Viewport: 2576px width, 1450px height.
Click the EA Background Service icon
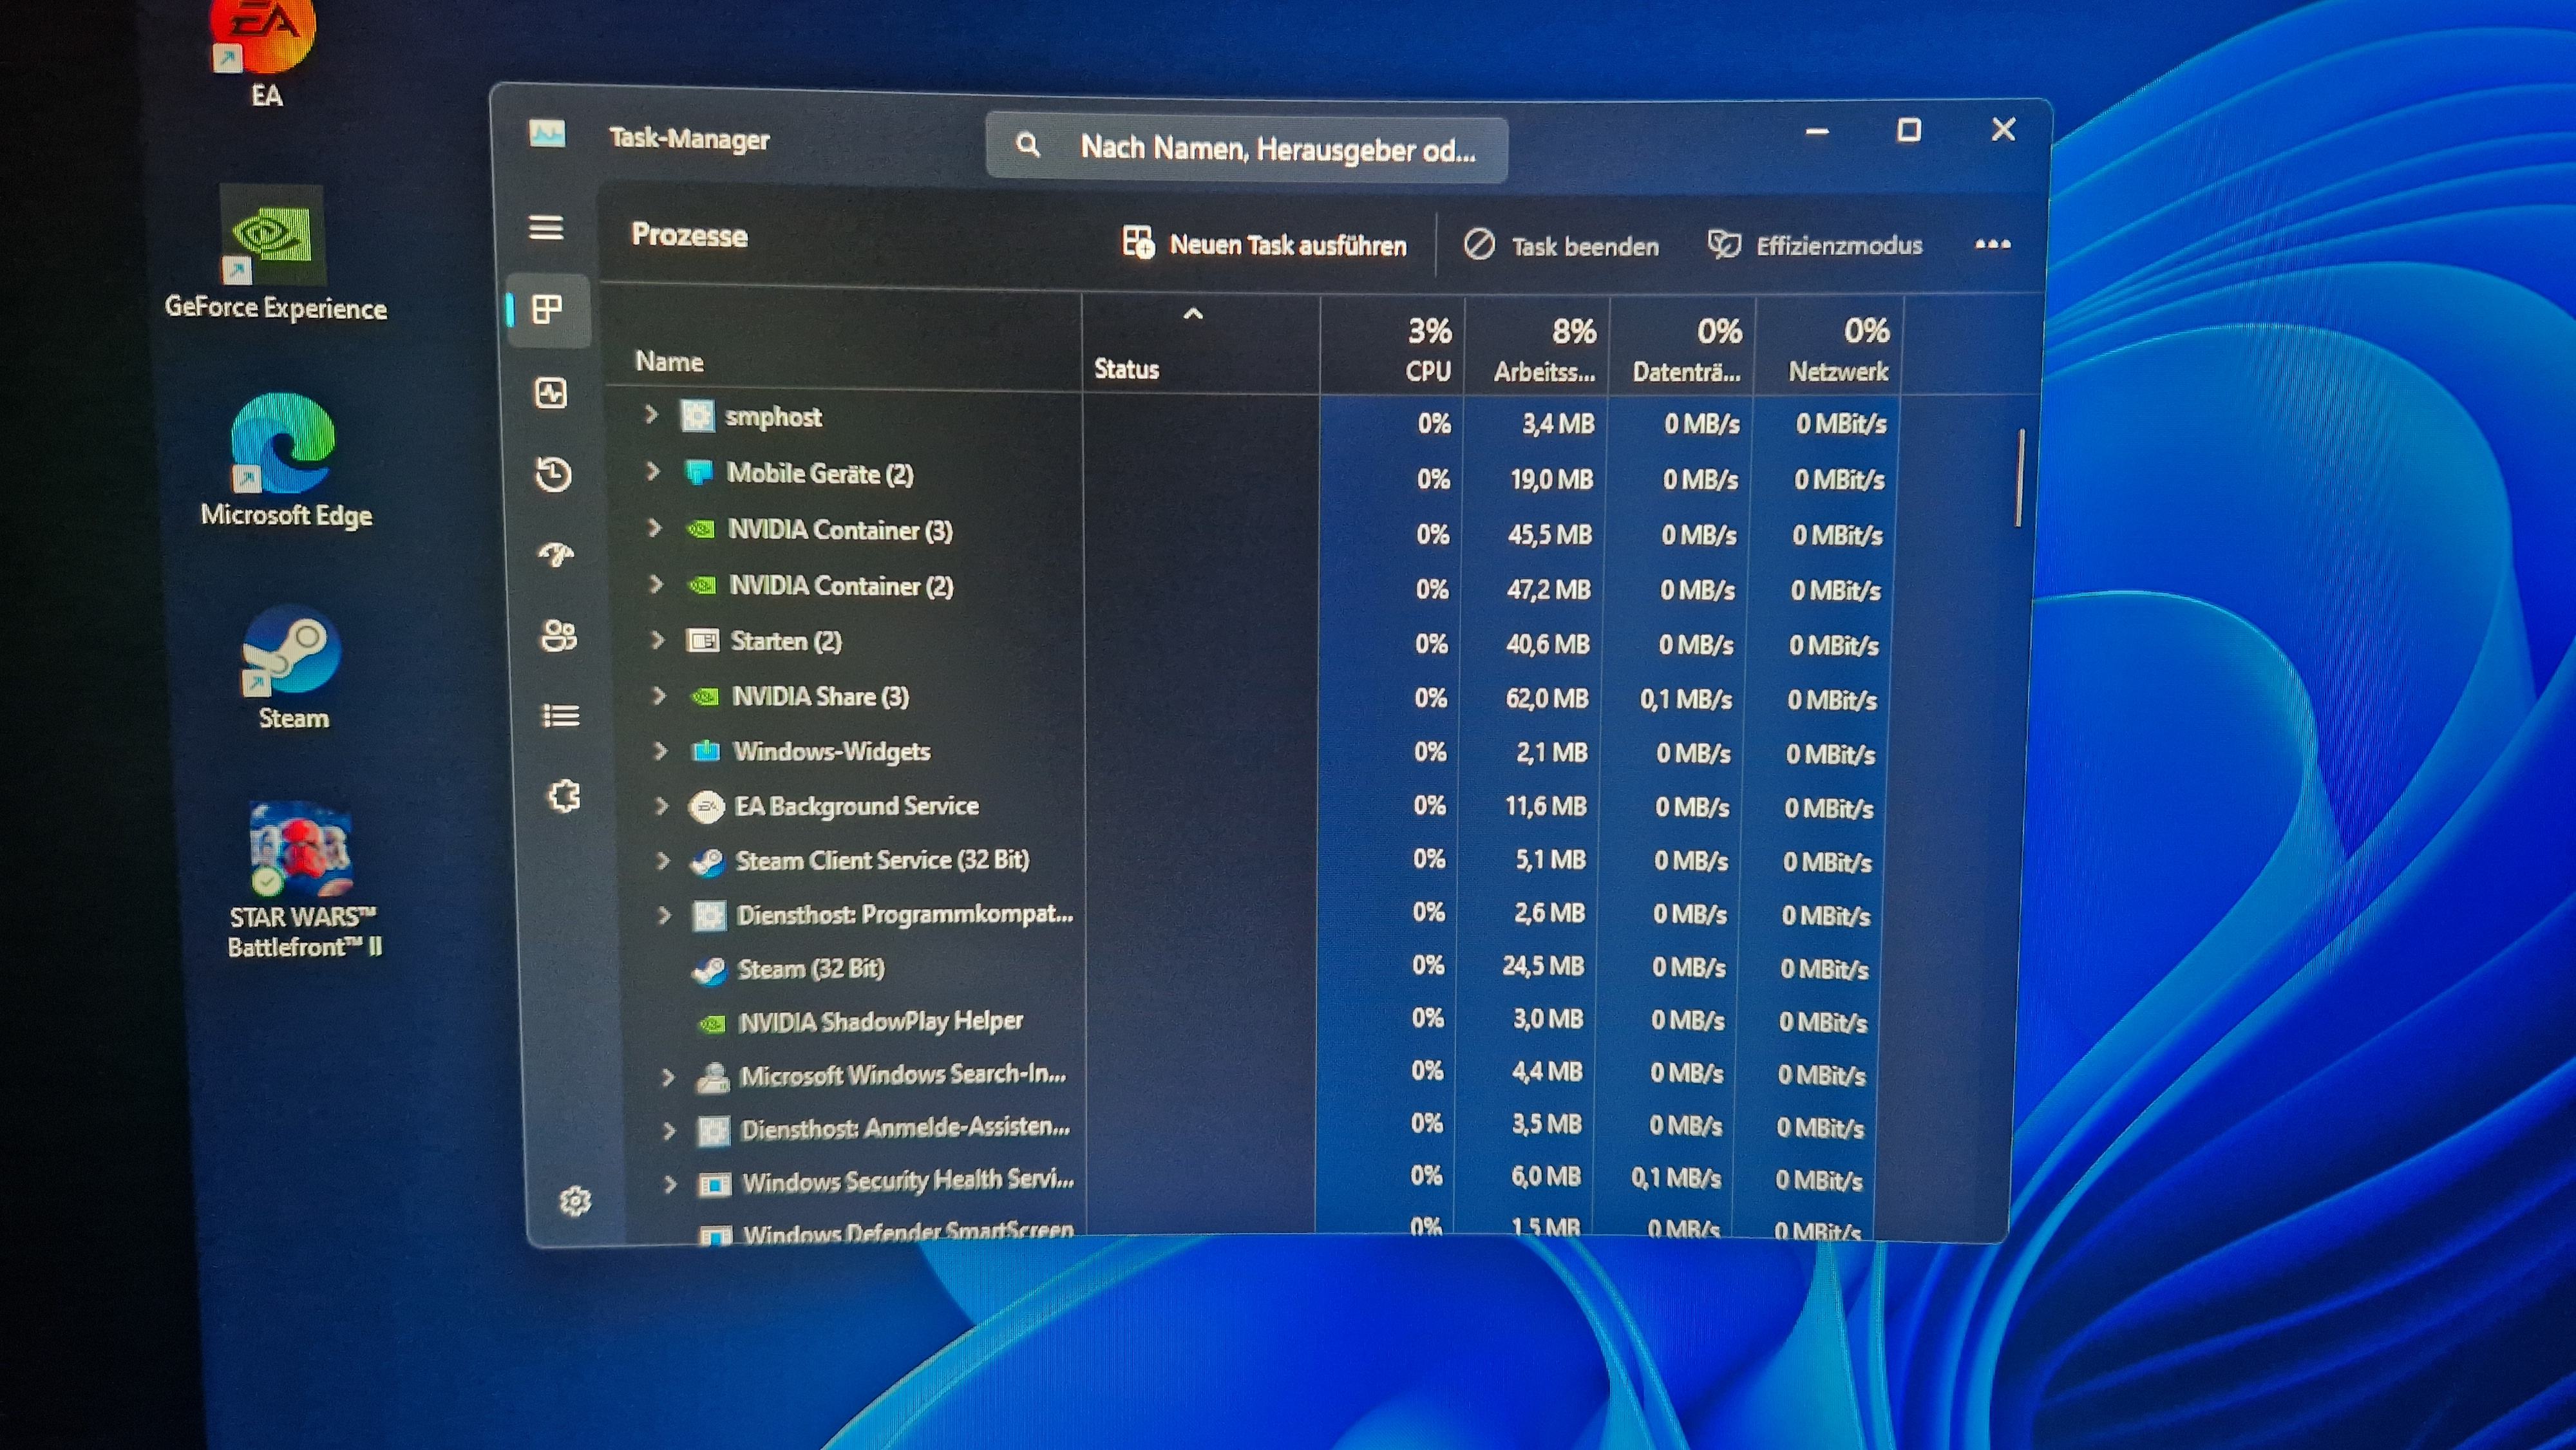click(x=707, y=806)
